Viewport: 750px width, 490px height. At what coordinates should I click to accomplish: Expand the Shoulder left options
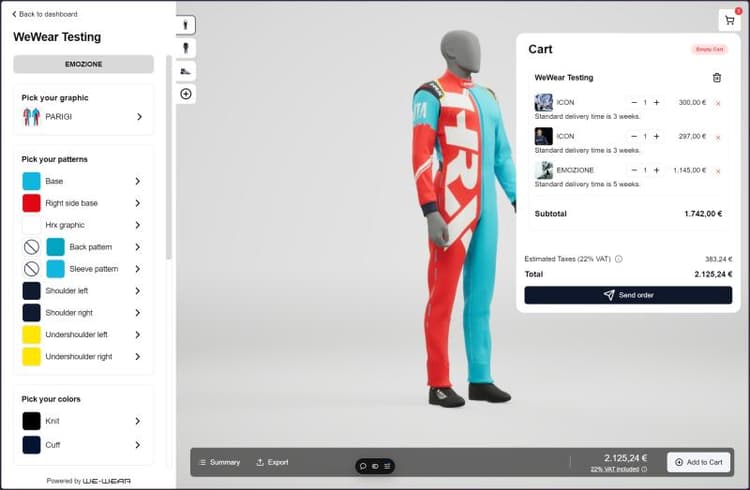(x=138, y=291)
